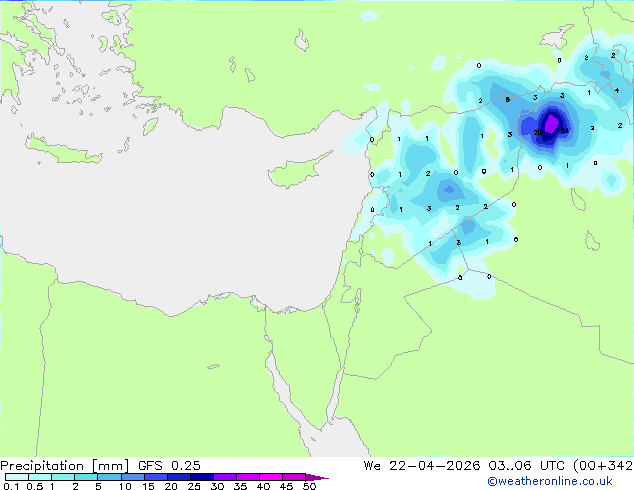Click the 20–25 mm dark blue swatch

[x=178, y=477]
